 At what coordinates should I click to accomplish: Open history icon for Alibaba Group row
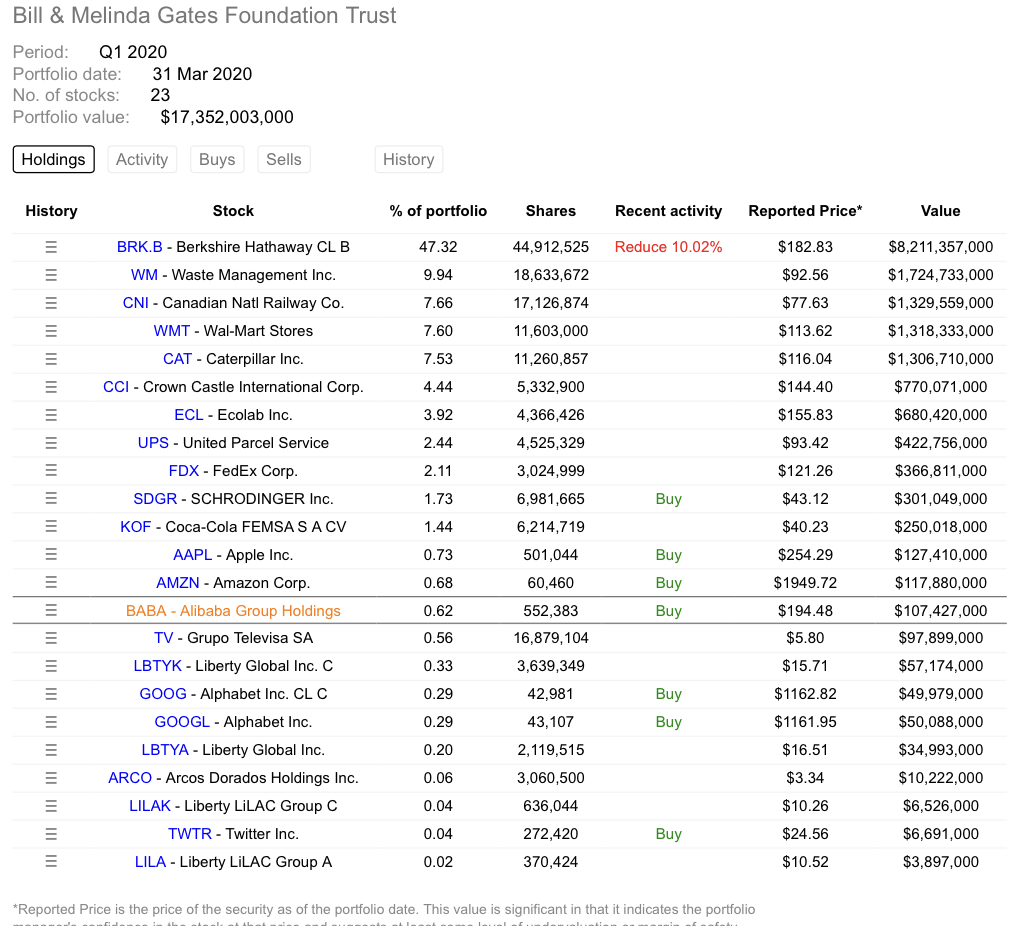(x=51, y=611)
